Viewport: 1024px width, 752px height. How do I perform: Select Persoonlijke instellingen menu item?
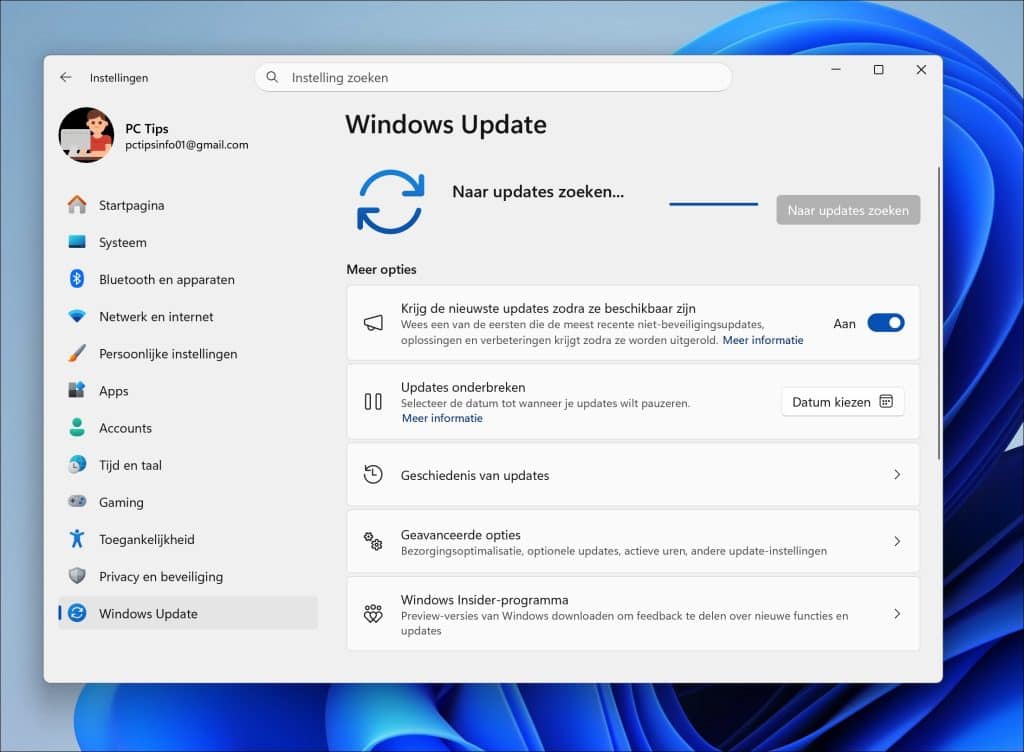(x=188, y=354)
